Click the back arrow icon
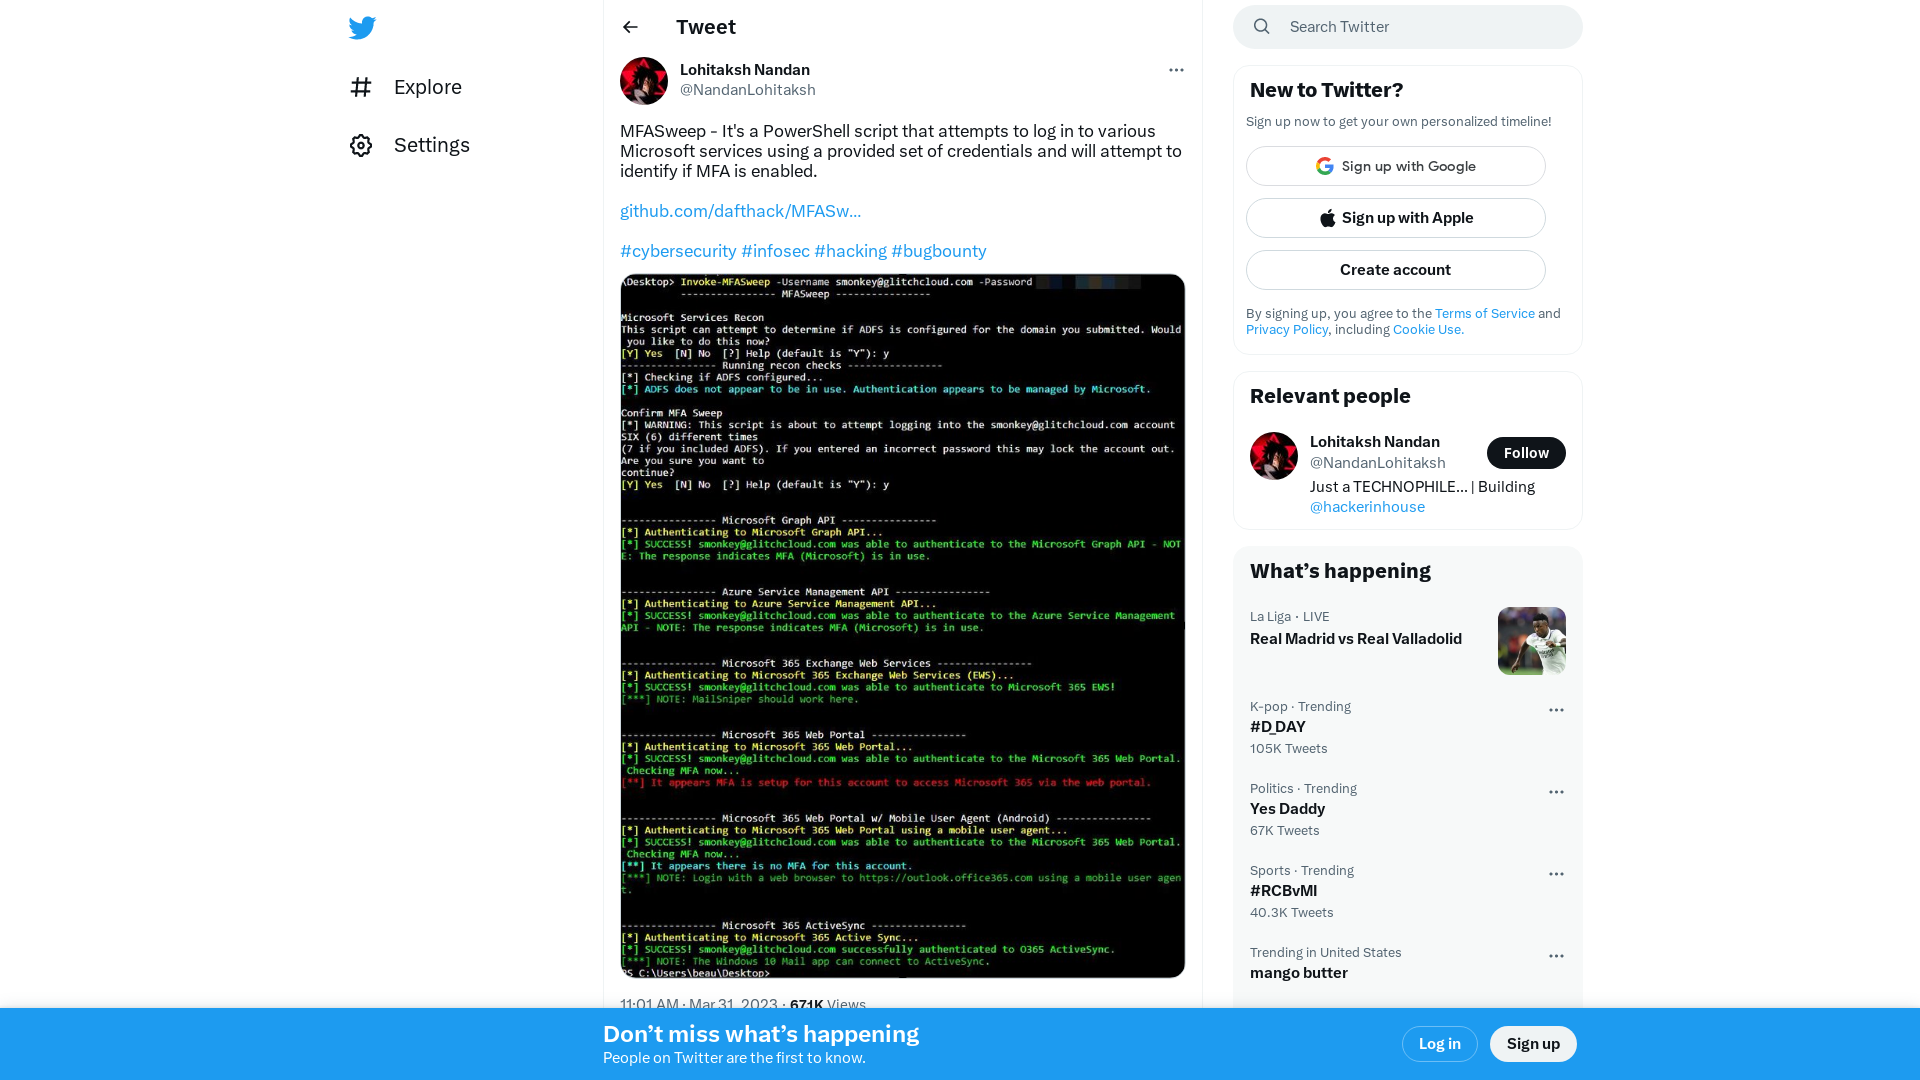Image resolution: width=1920 pixels, height=1080 pixels. pos(630,26)
